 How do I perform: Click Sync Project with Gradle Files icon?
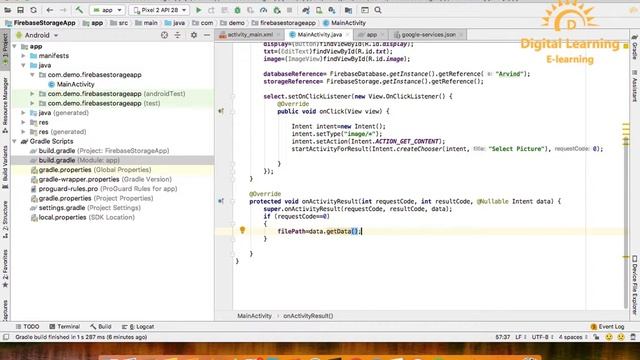pos(306,10)
